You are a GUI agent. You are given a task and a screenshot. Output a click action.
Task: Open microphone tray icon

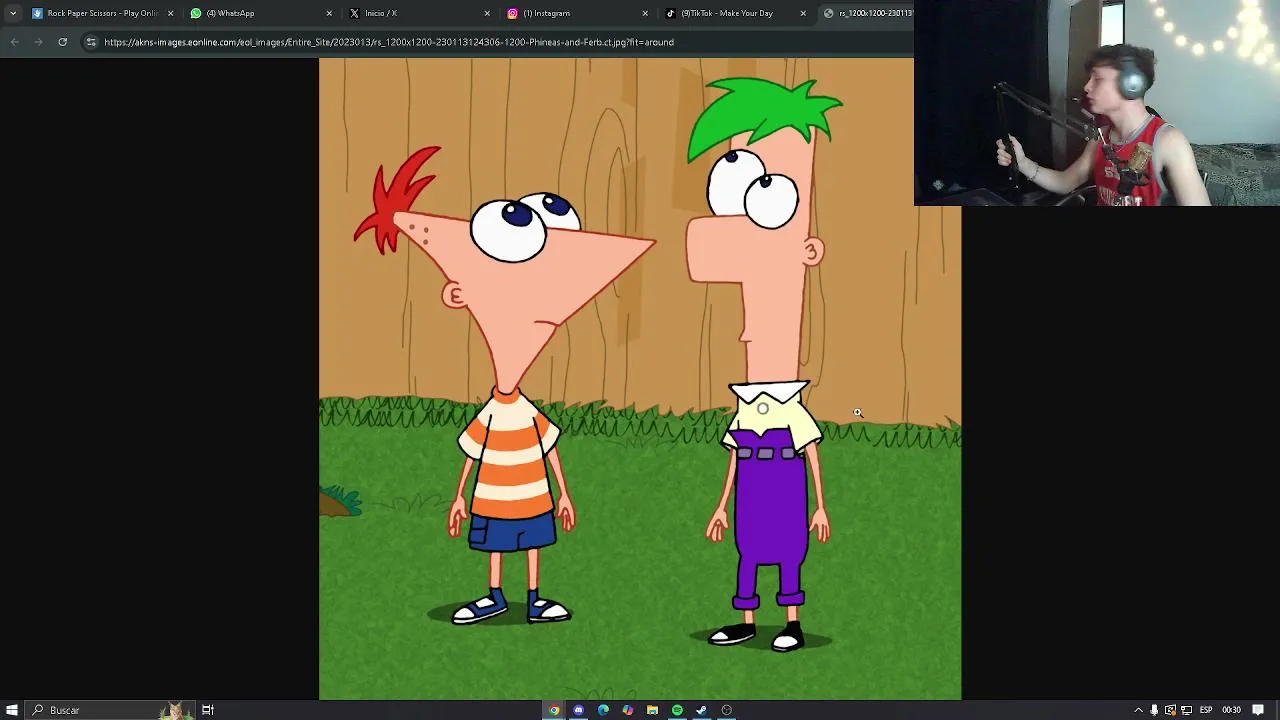pyautogui.click(x=1154, y=710)
